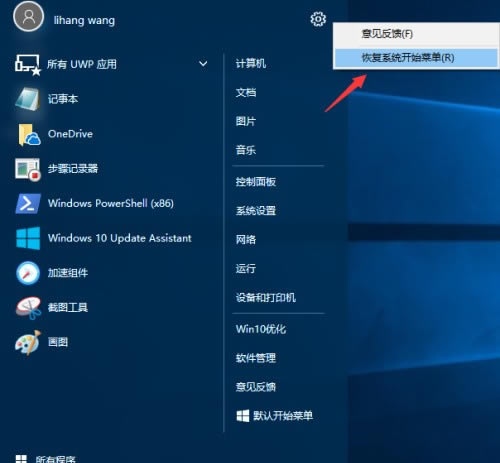
Task: Launch 画图 via its paint palette icon
Action: 28,342
